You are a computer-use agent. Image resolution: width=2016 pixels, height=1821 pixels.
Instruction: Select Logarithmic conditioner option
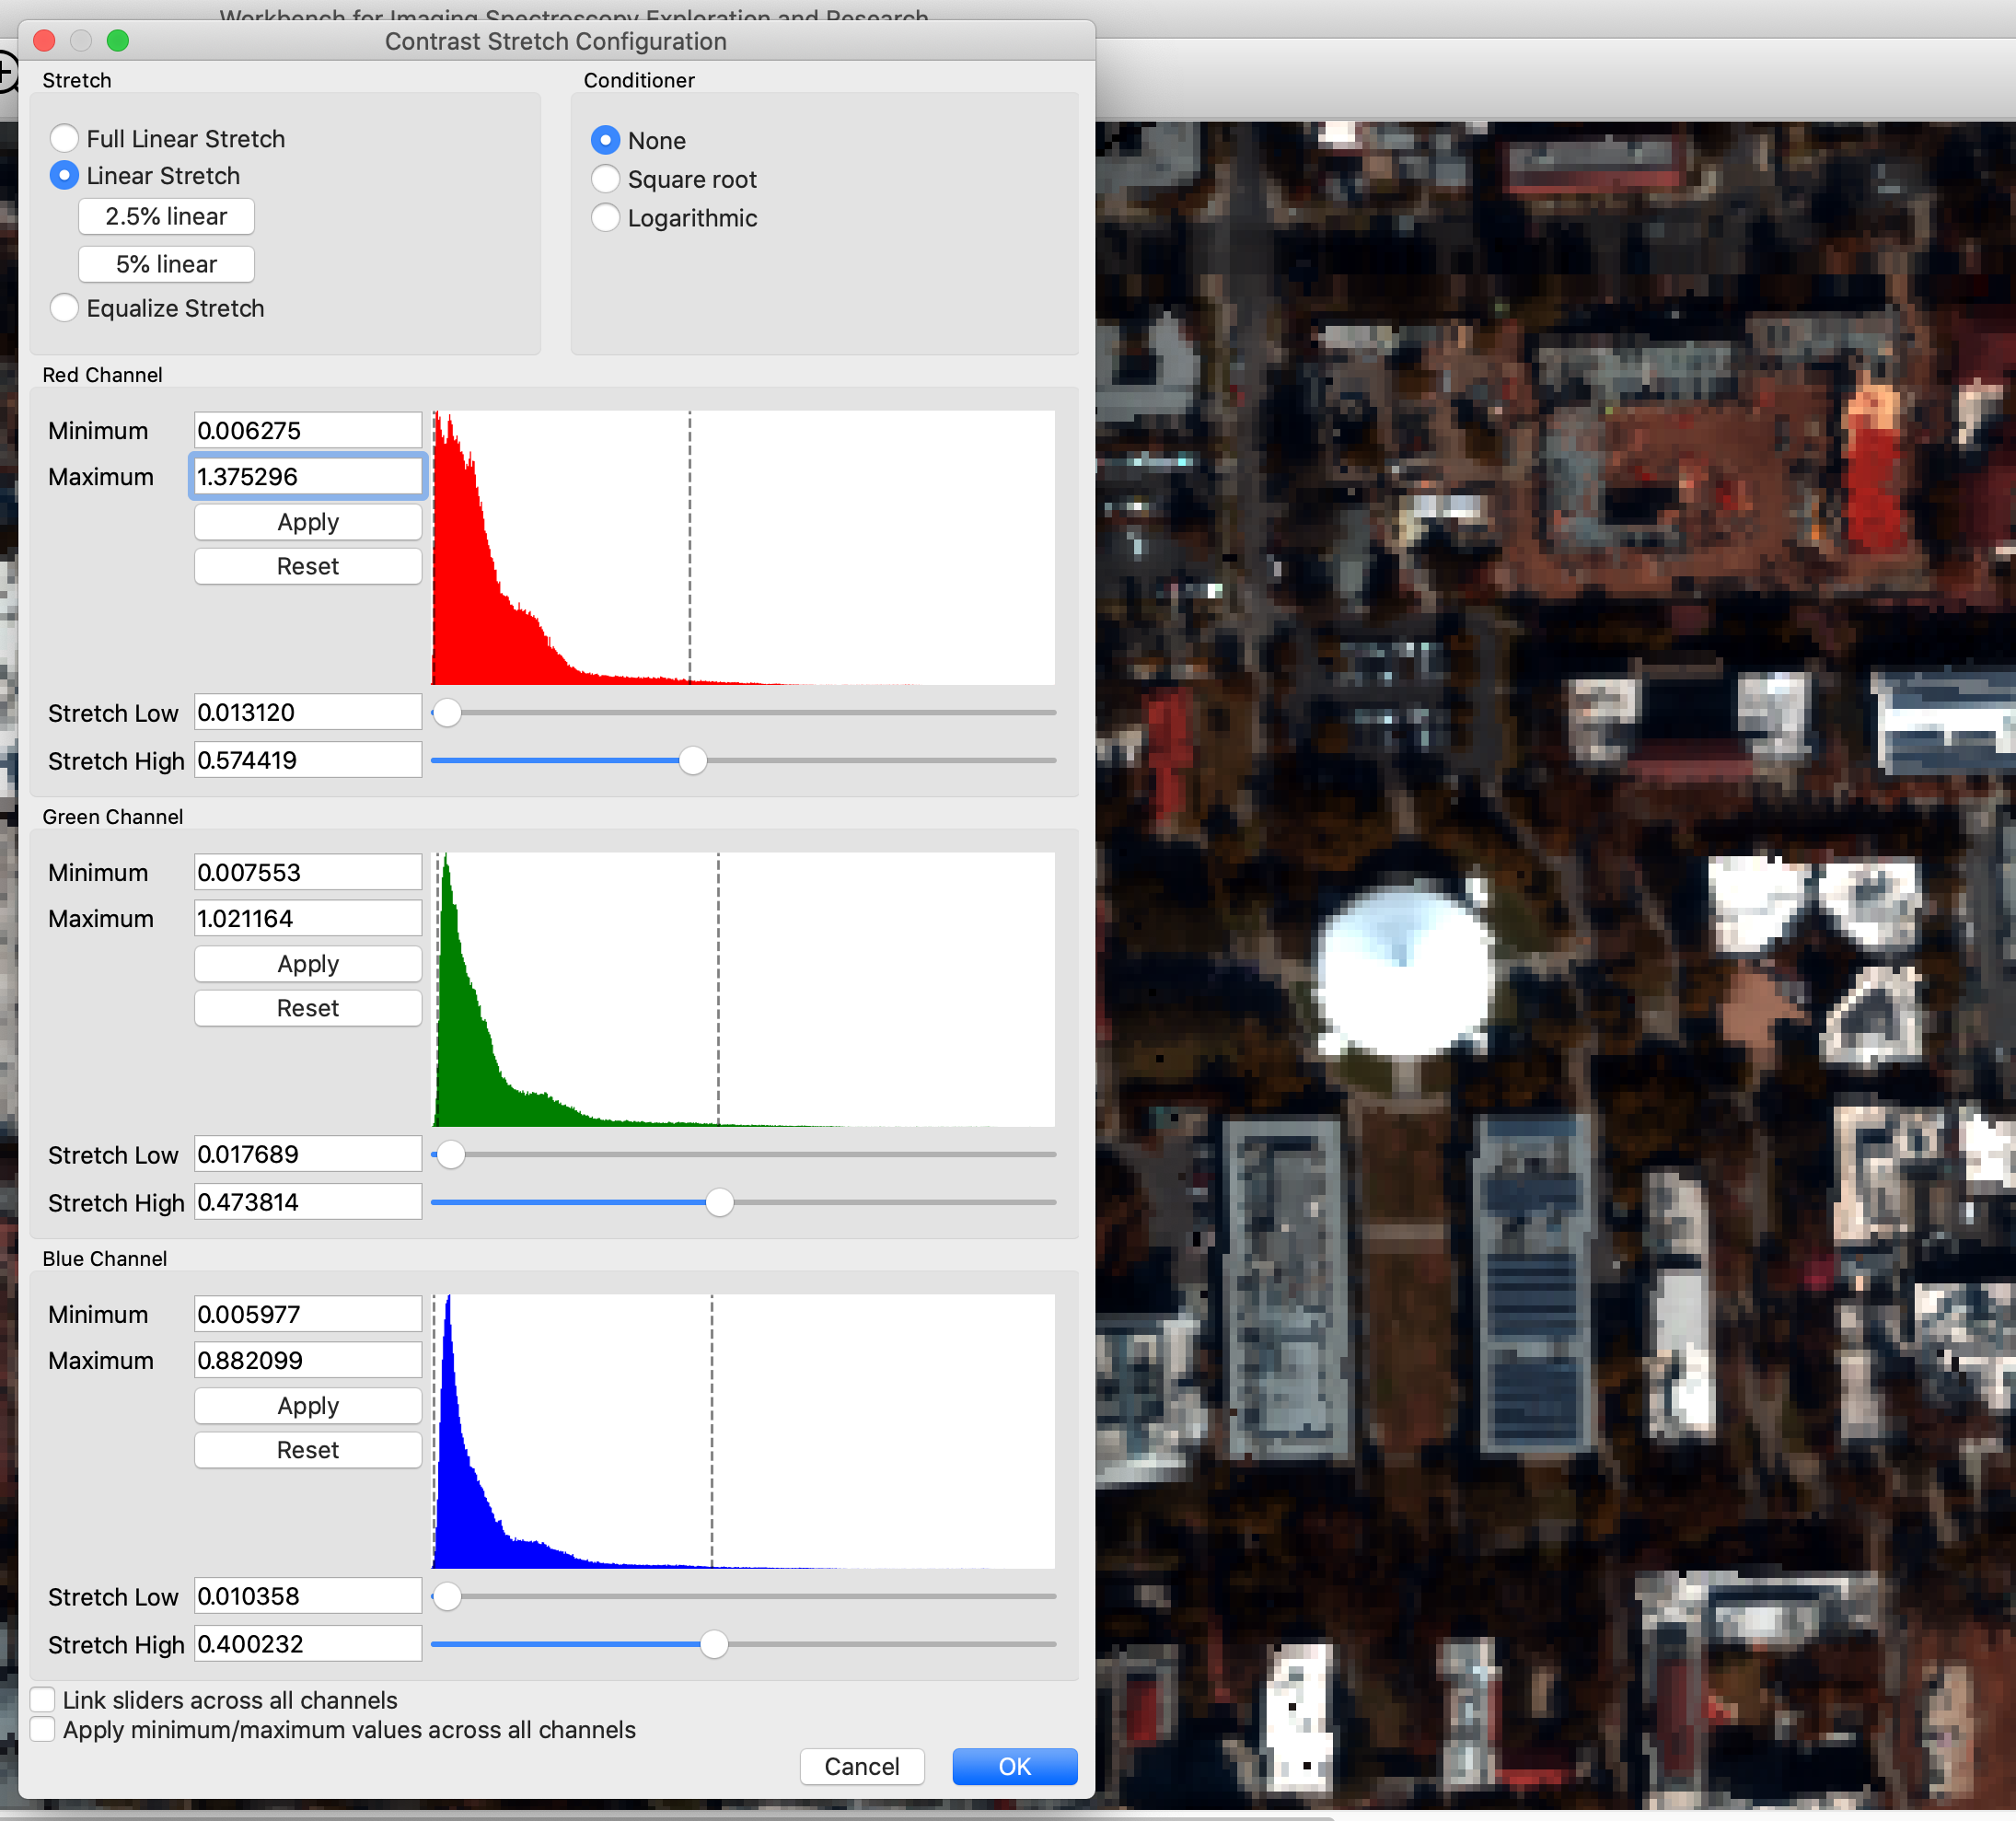(x=605, y=218)
